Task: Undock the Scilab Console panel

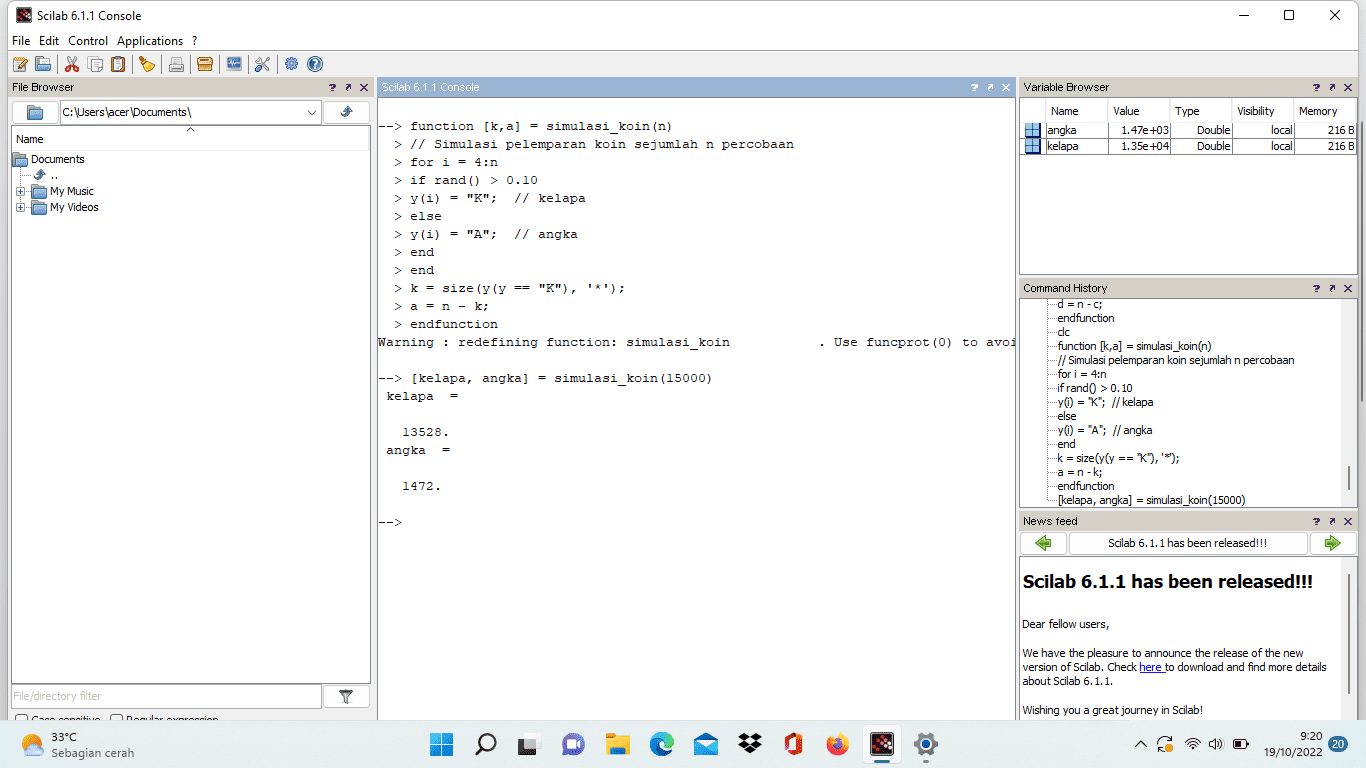Action: [x=990, y=87]
